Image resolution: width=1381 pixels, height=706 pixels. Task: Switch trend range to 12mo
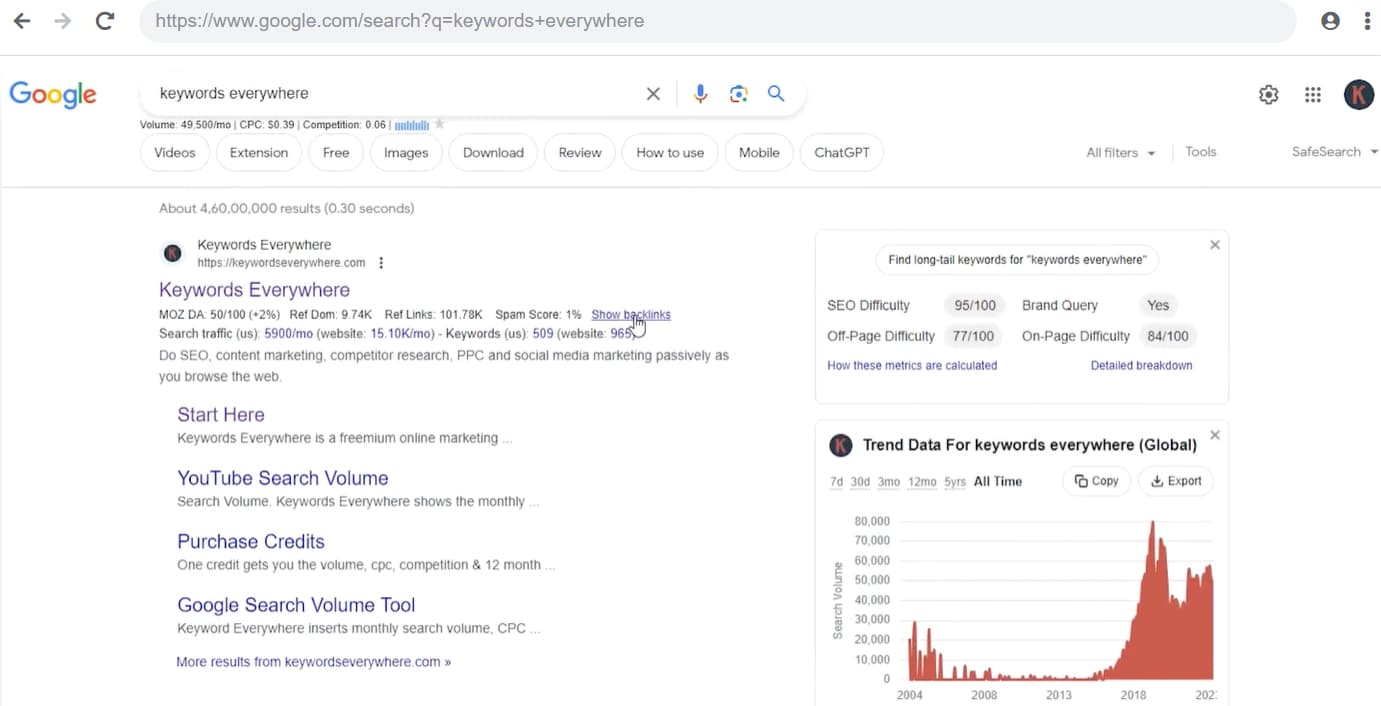[922, 482]
